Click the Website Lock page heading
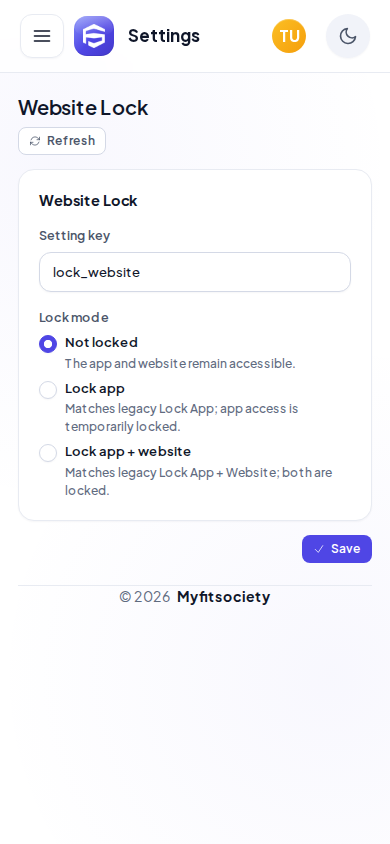 click(x=83, y=108)
